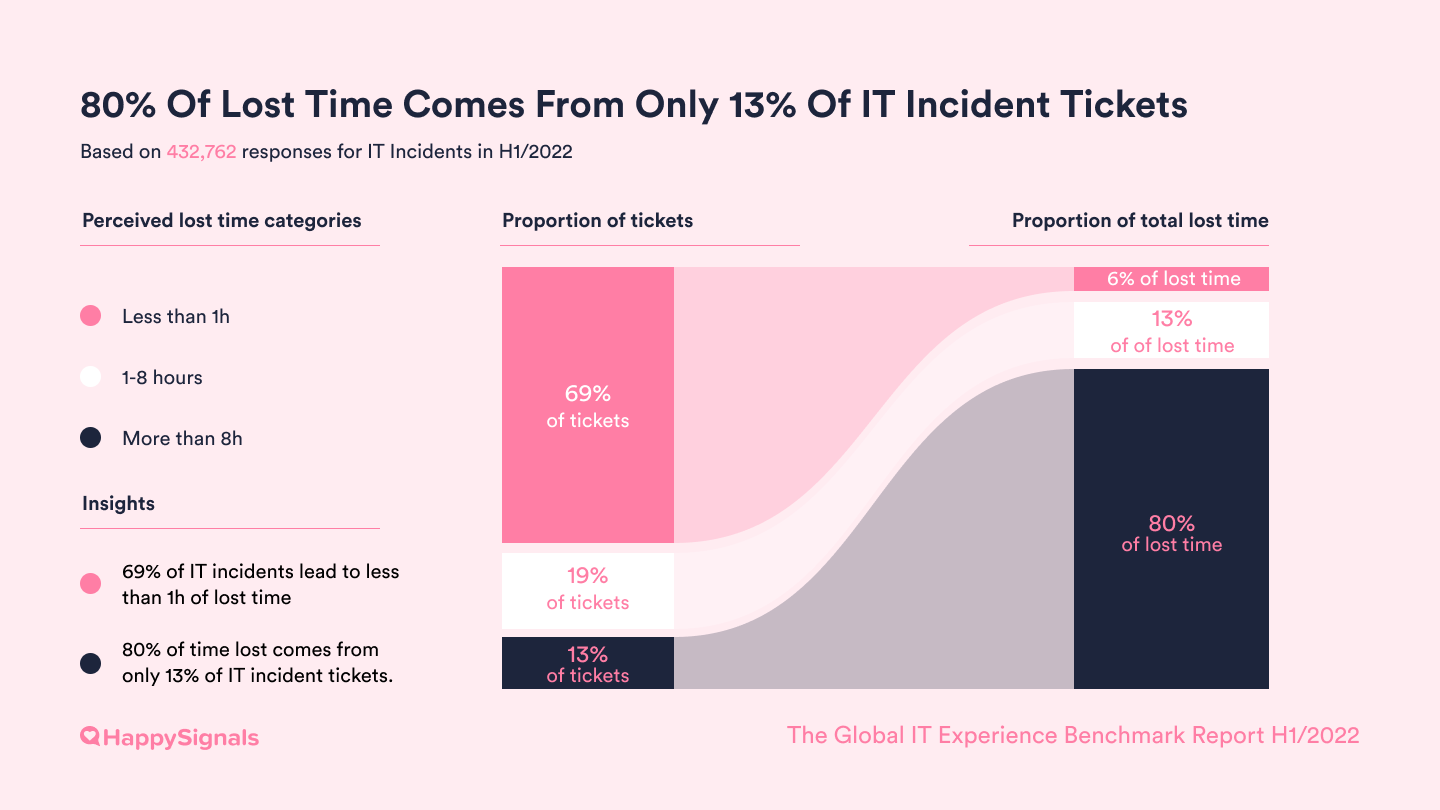Click the HappySignals logo icon

click(90, 737)
